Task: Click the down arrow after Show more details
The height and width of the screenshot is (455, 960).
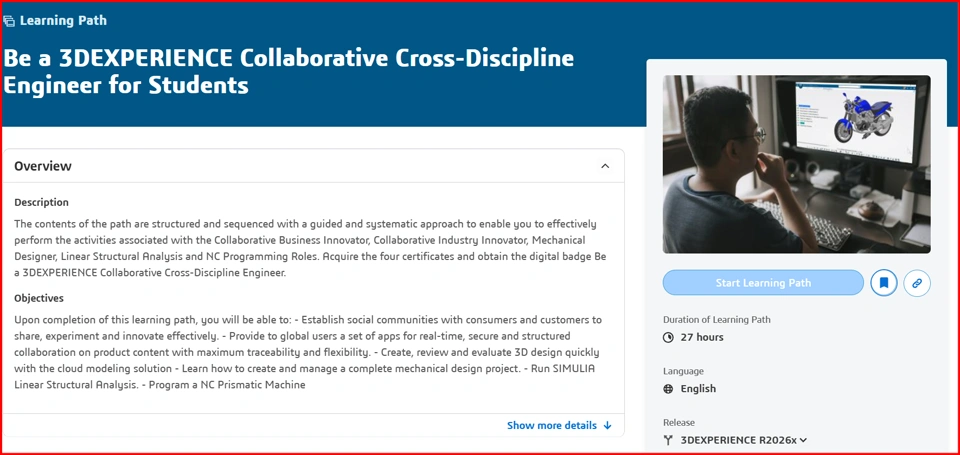Action: point(607,426)
